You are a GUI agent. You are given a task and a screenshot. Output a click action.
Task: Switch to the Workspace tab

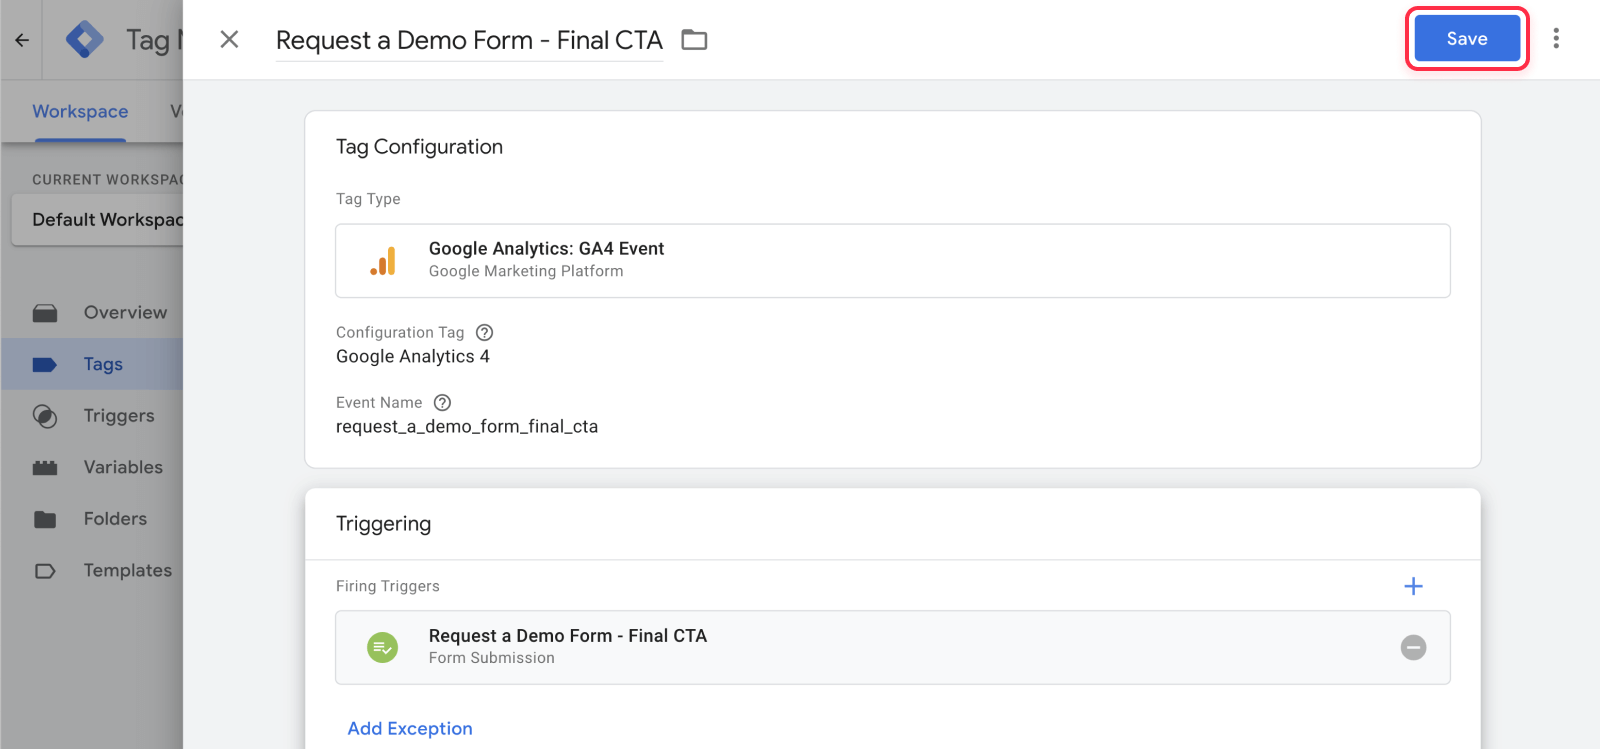point(80,111)
